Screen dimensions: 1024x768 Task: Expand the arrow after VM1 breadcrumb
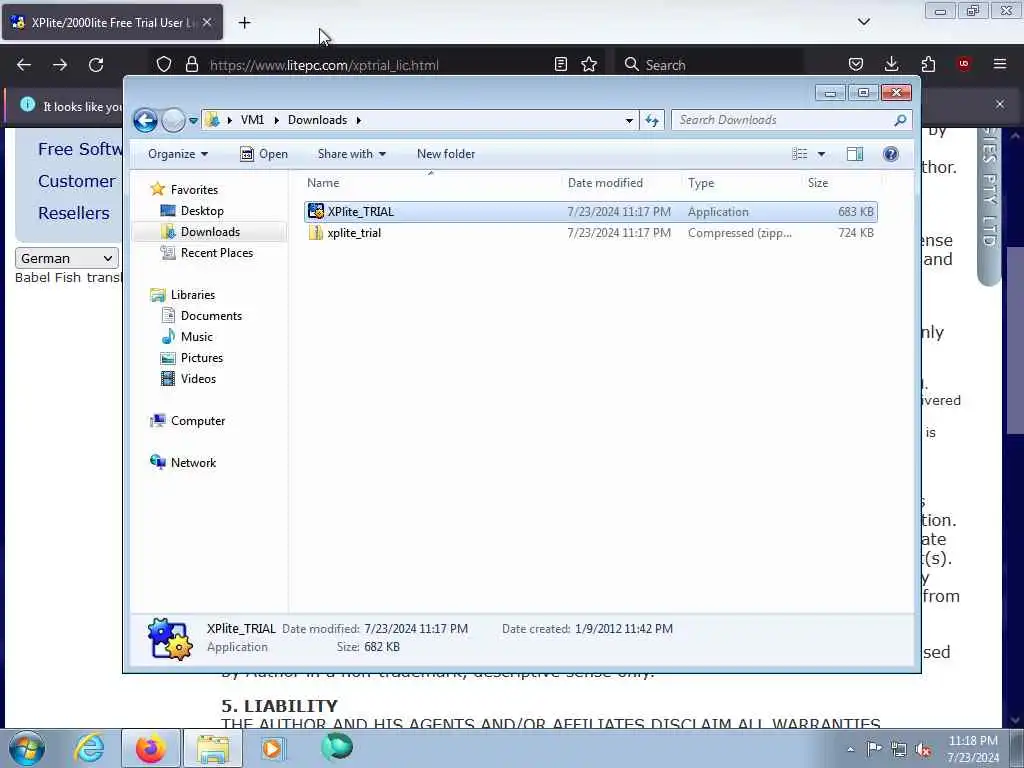(x=276, y=120)
